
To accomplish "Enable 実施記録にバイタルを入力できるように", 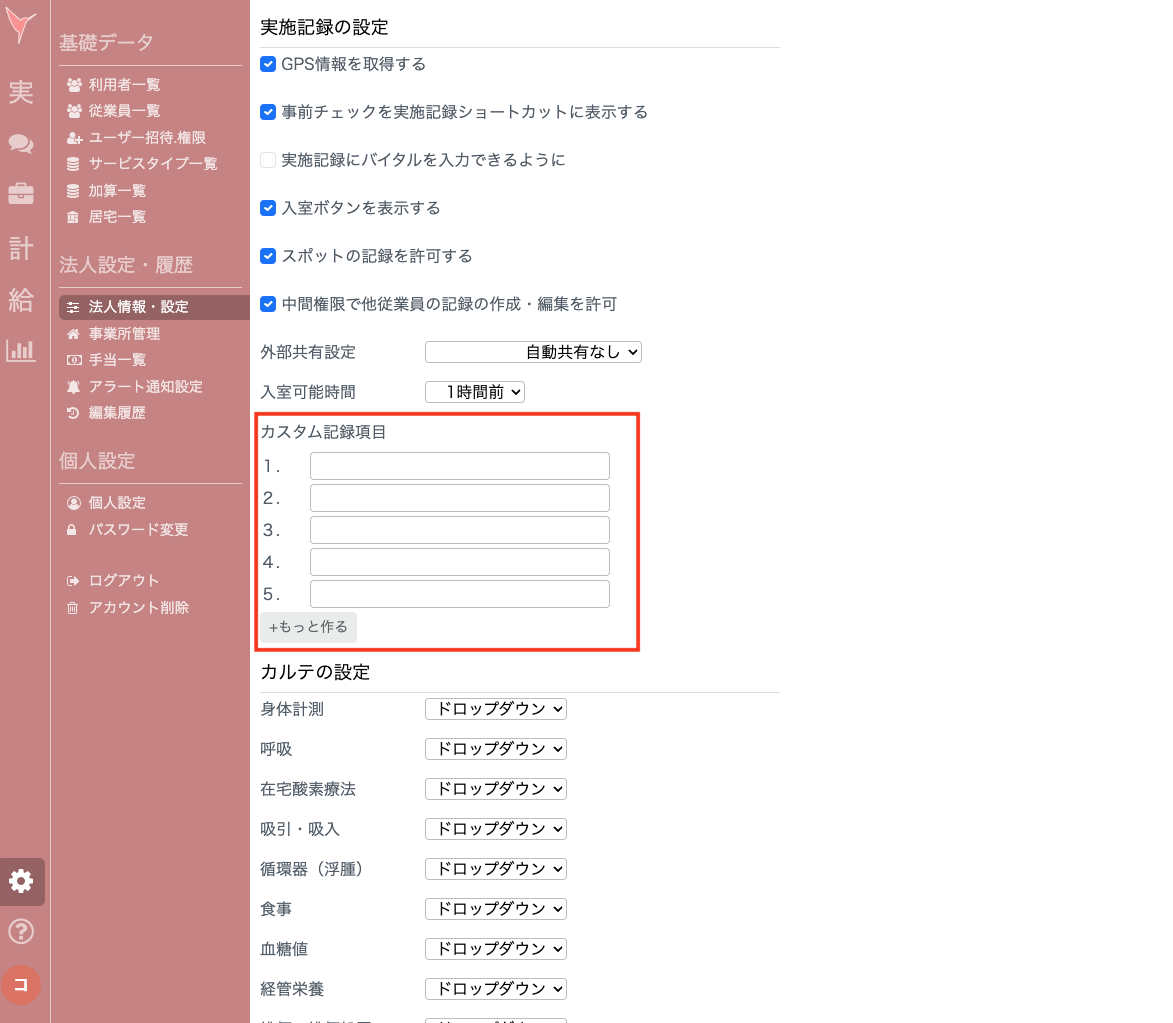I will (268, 160).
